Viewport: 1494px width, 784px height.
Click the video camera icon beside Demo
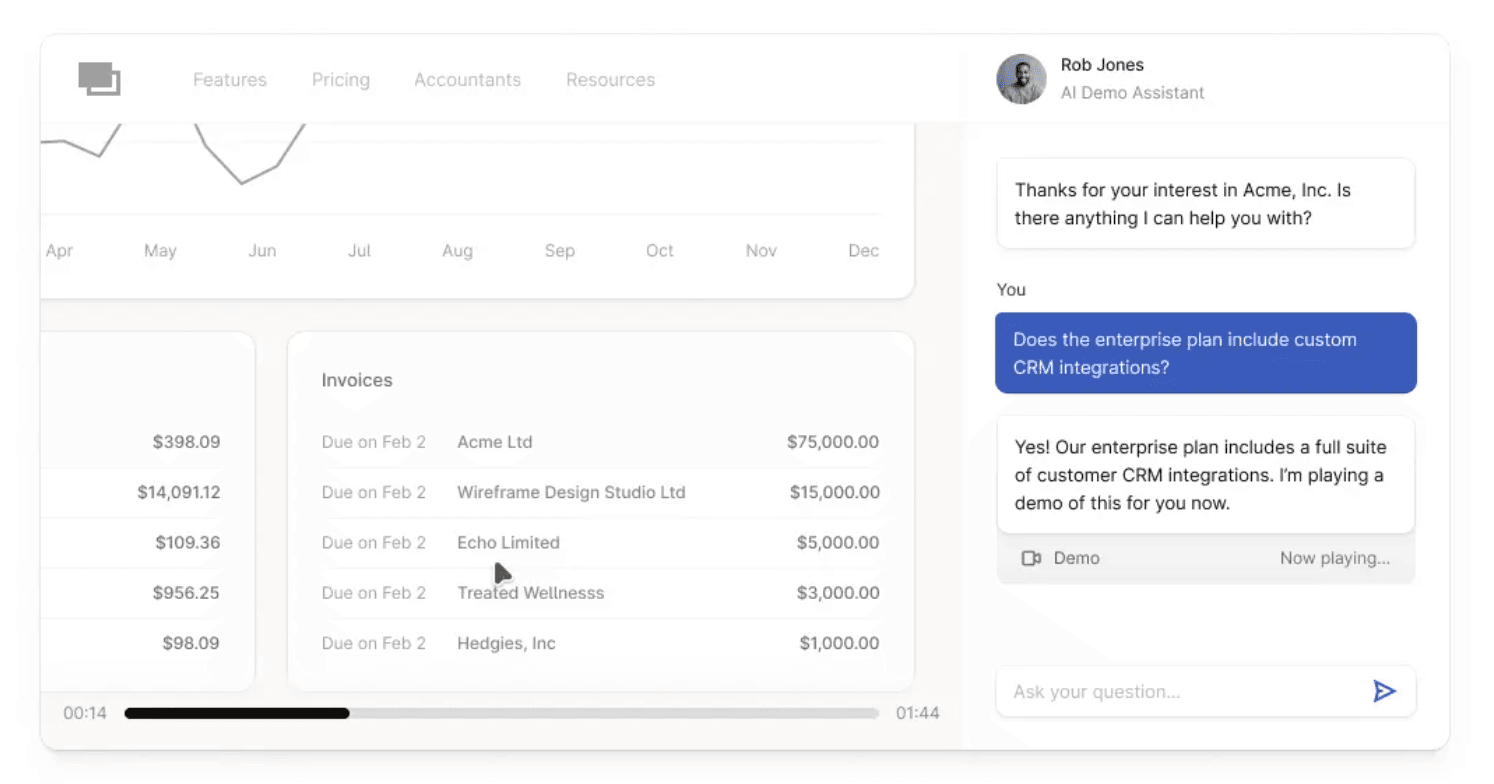tap(1032, 559)
